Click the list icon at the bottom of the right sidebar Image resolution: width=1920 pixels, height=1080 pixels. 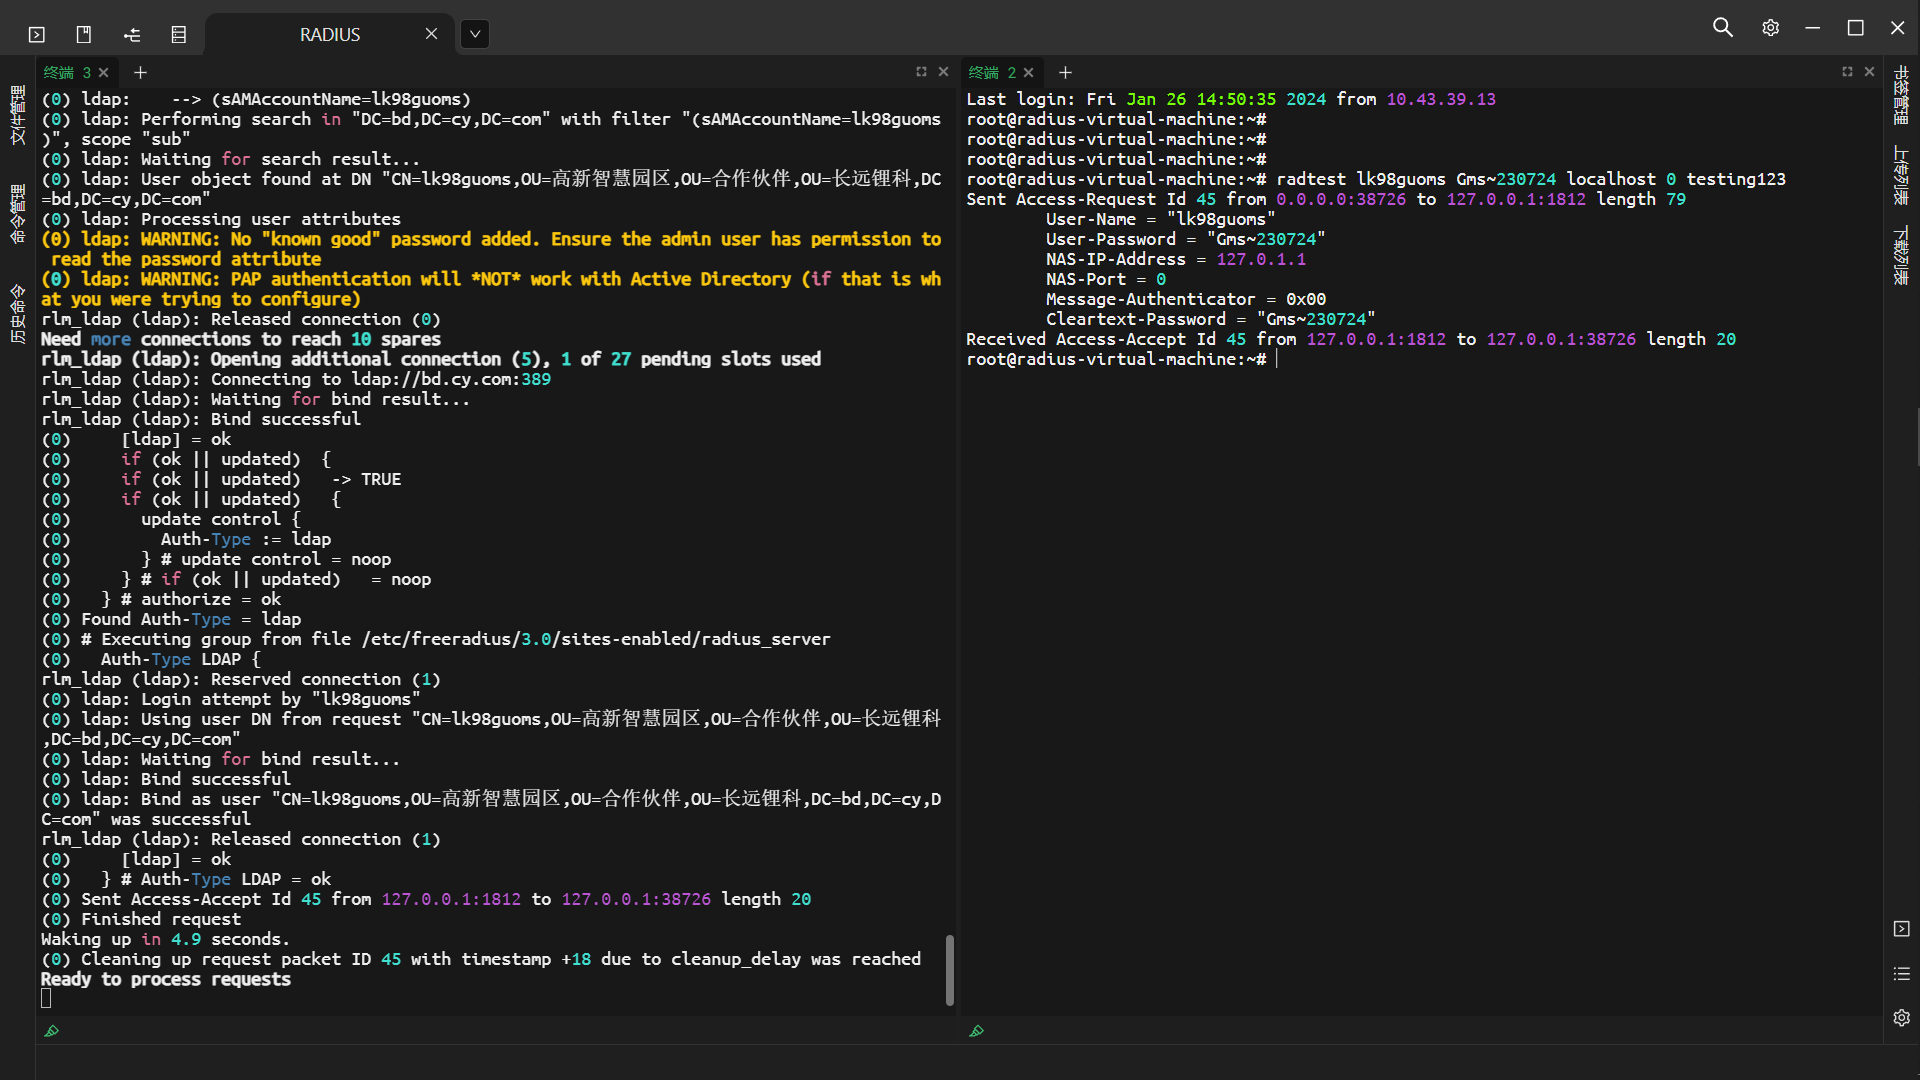[x=1901, y=974]
